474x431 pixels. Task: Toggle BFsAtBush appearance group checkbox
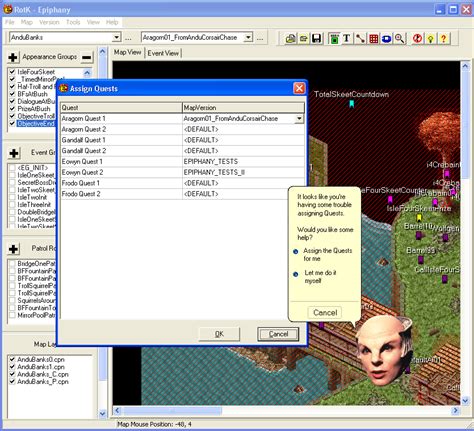pyautogui.click(x=12, y=94)
